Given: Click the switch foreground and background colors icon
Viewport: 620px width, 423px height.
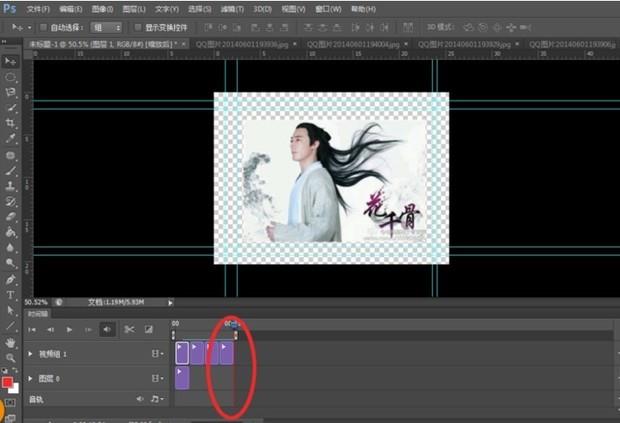Looking at the screenshot, I should (x=15, y=371).
